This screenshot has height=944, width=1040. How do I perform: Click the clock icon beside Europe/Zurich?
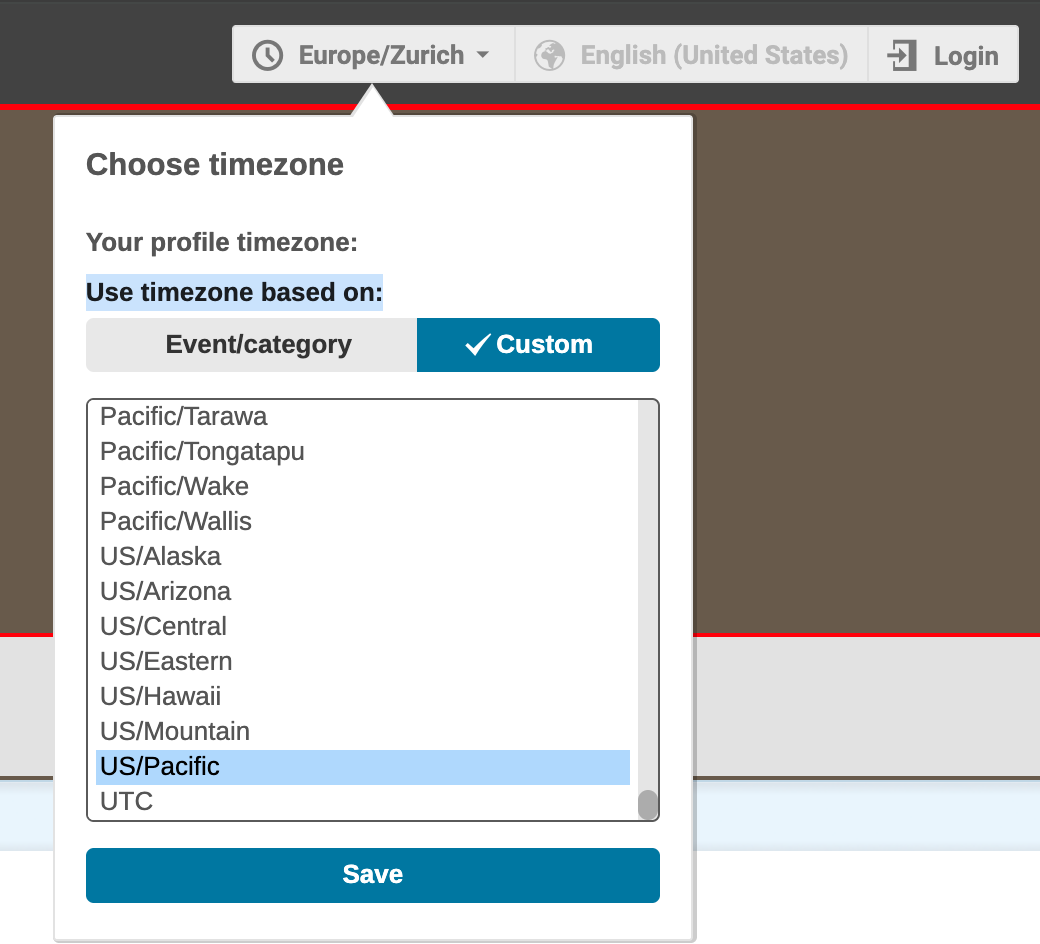click(x=267, y=55)
